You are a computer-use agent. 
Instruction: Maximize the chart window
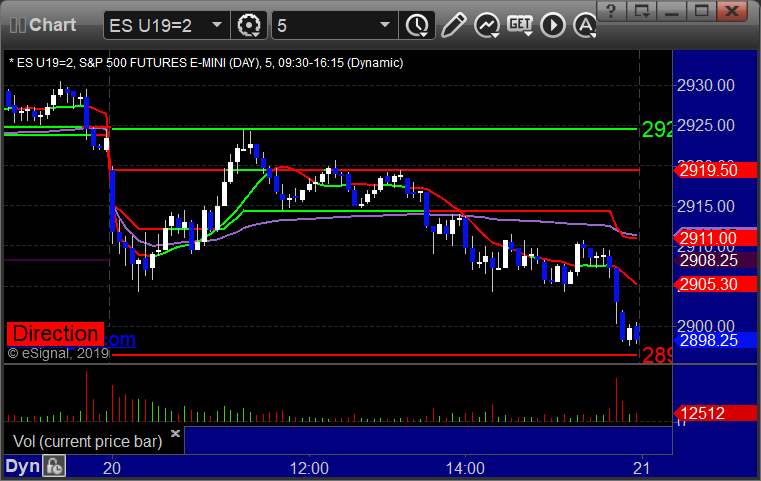(701, 10)
